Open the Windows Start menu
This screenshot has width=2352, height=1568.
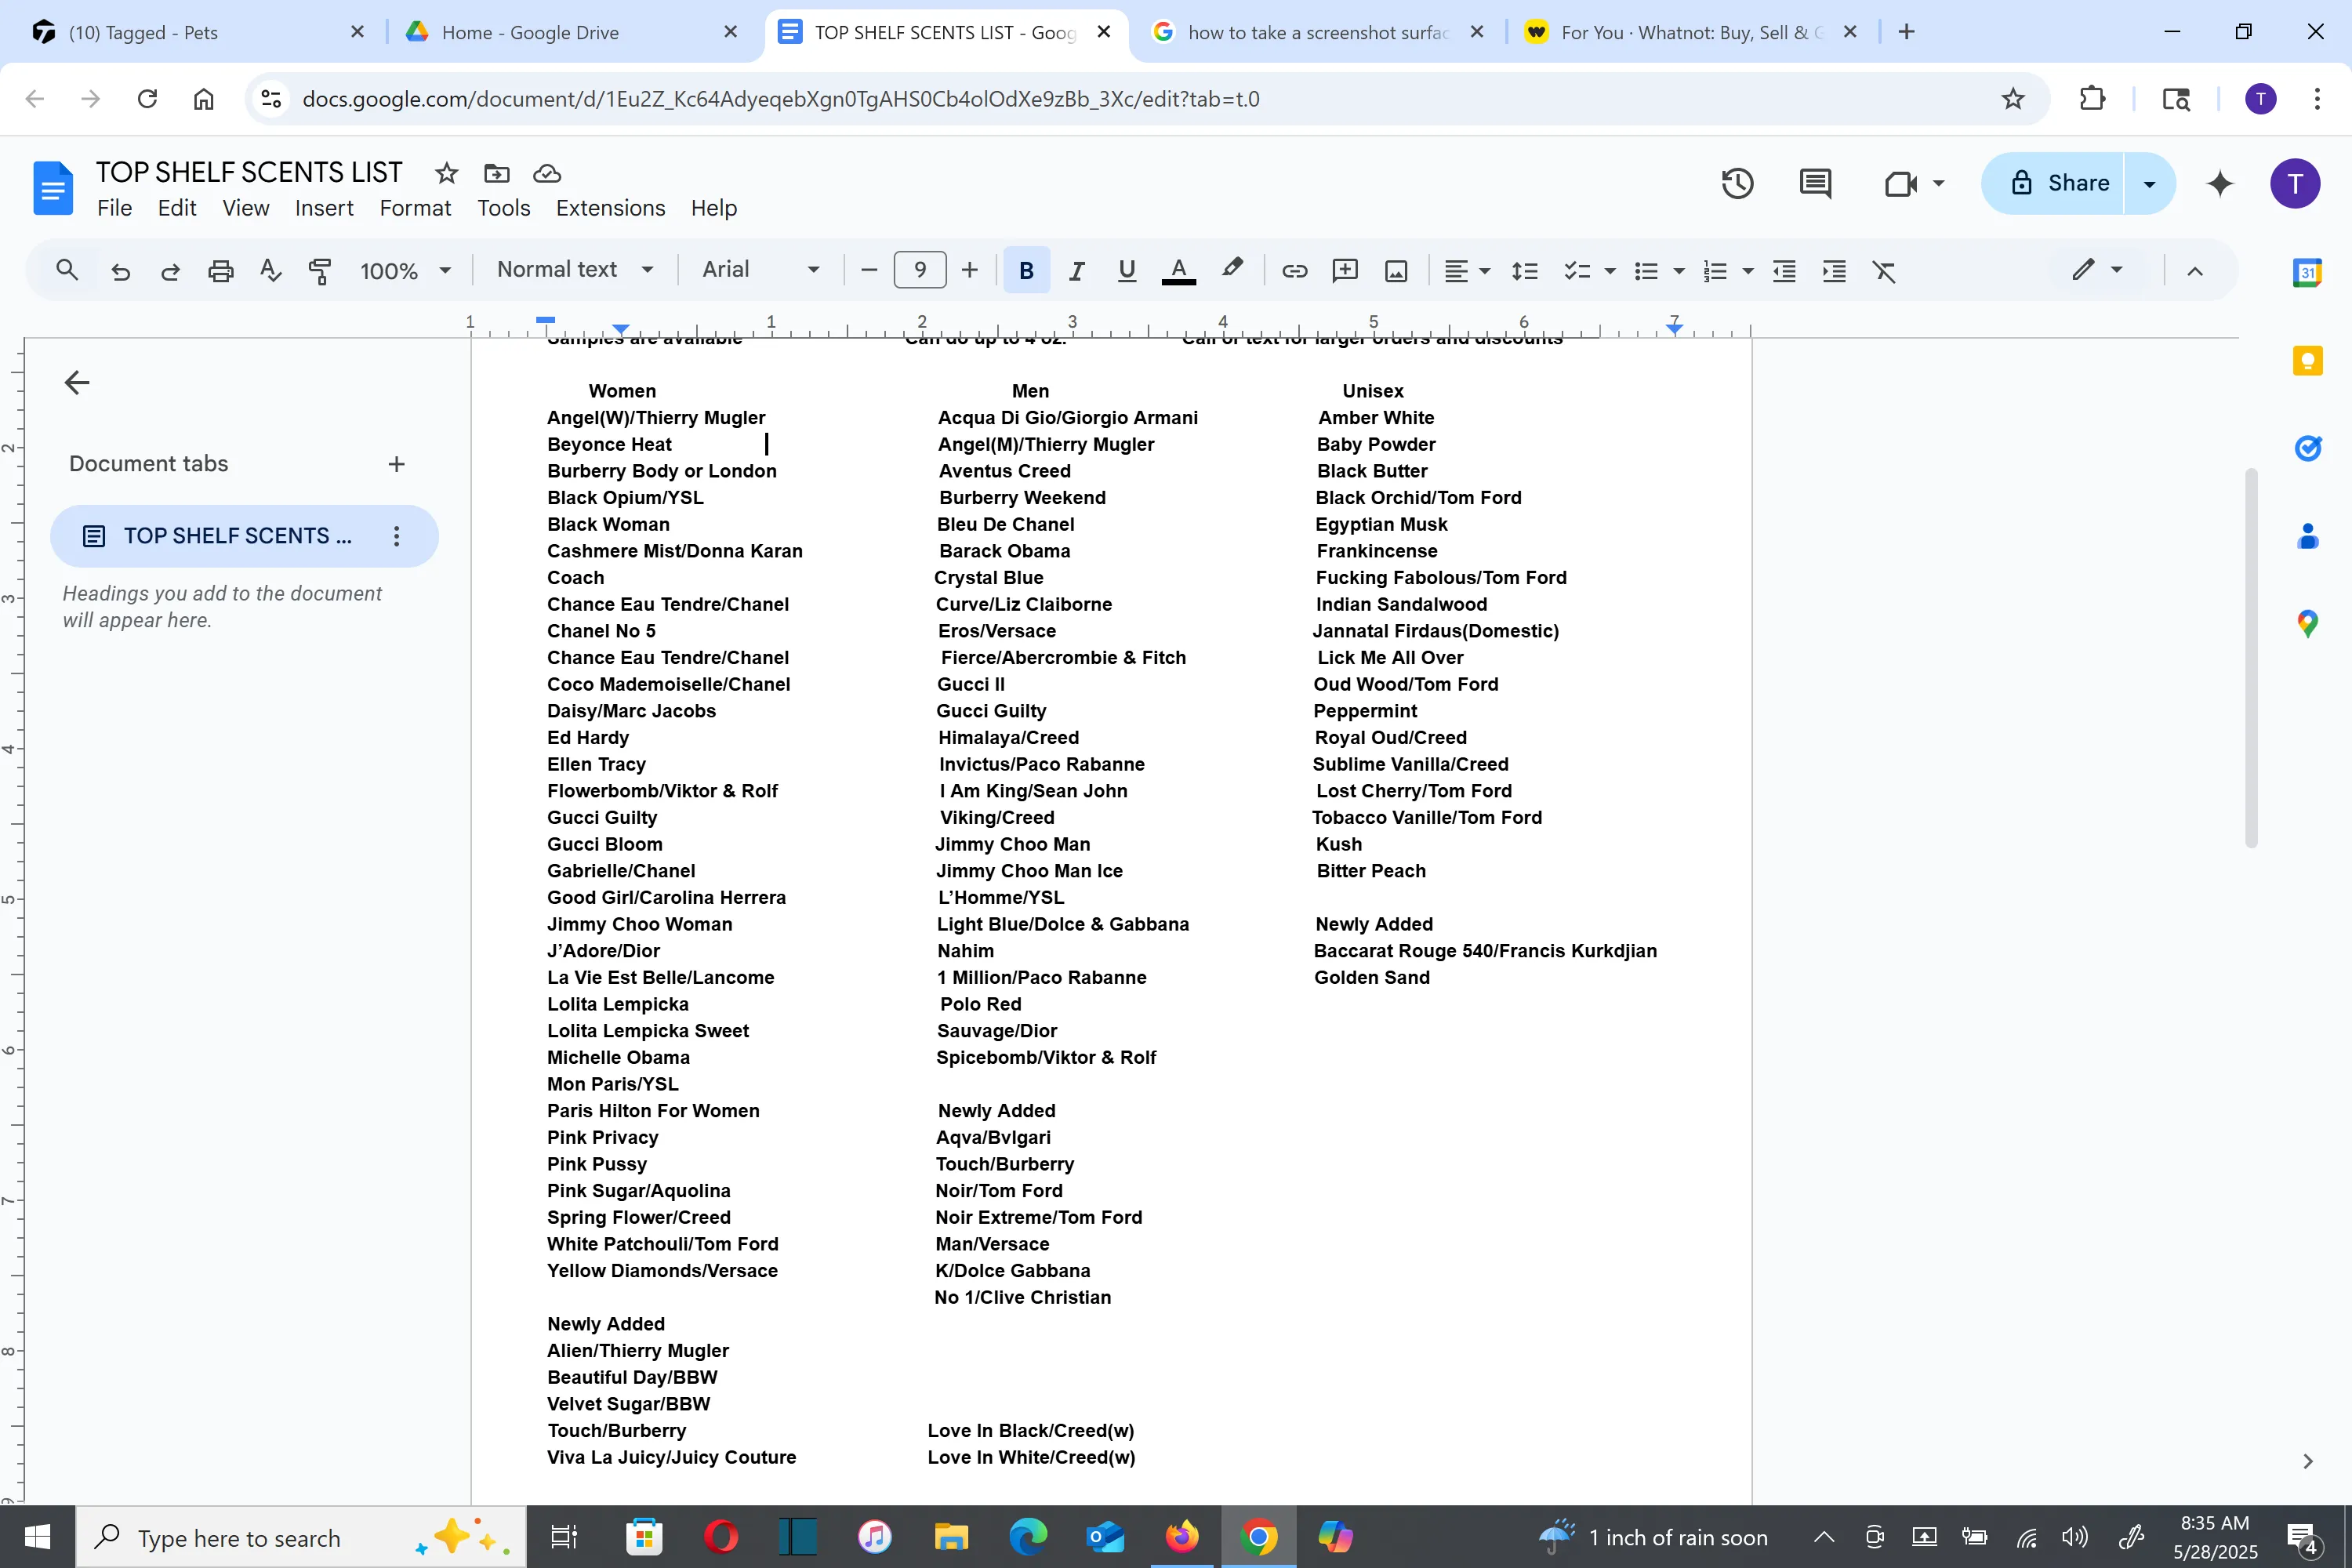click(x=37, y=1537)
